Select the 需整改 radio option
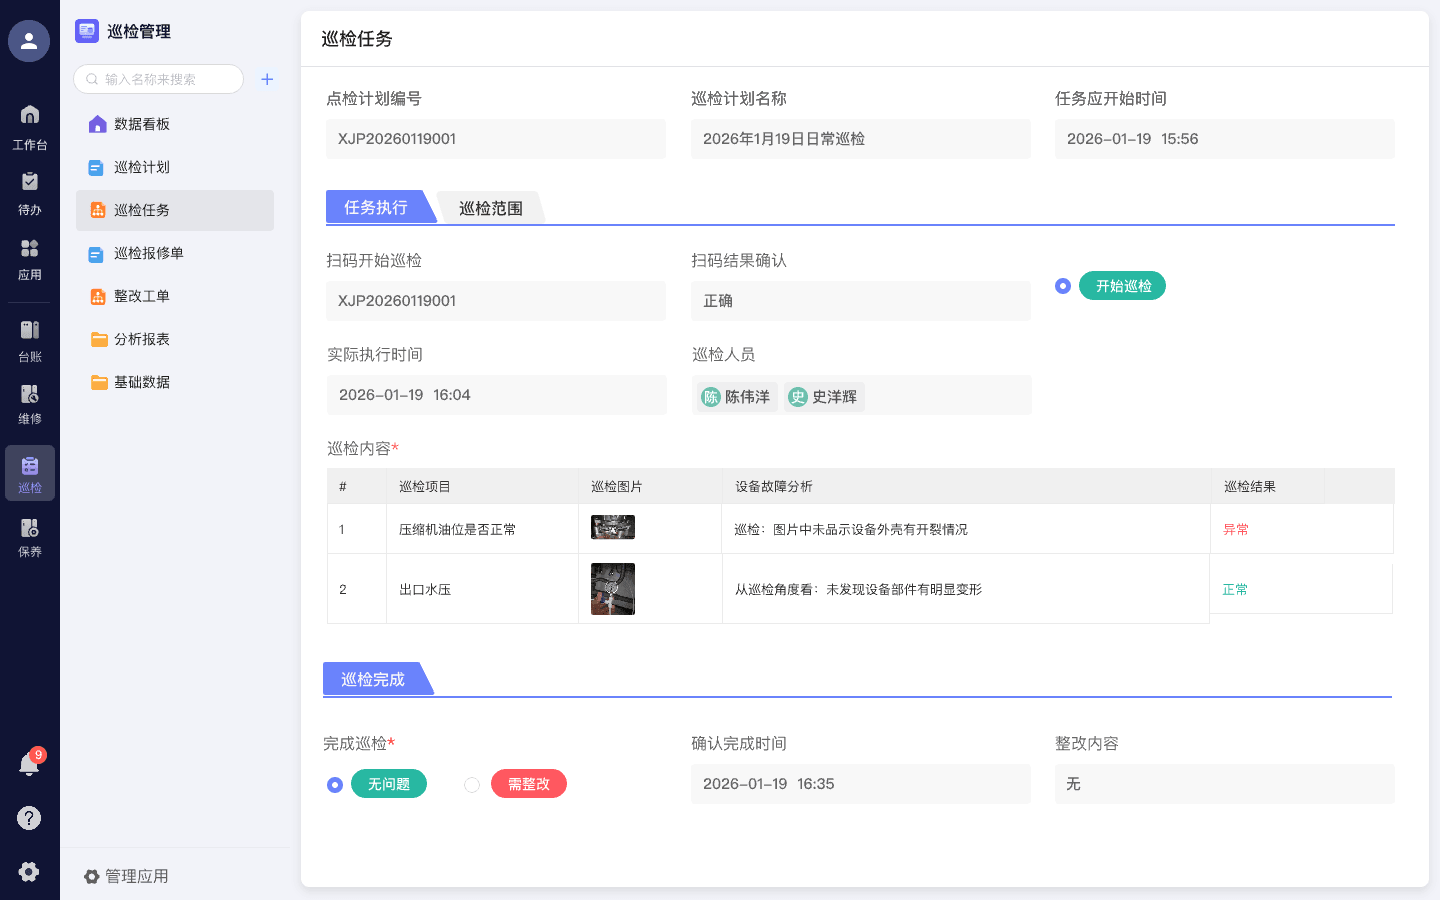Screen dimensions: 1440x900 click(472, 784)
